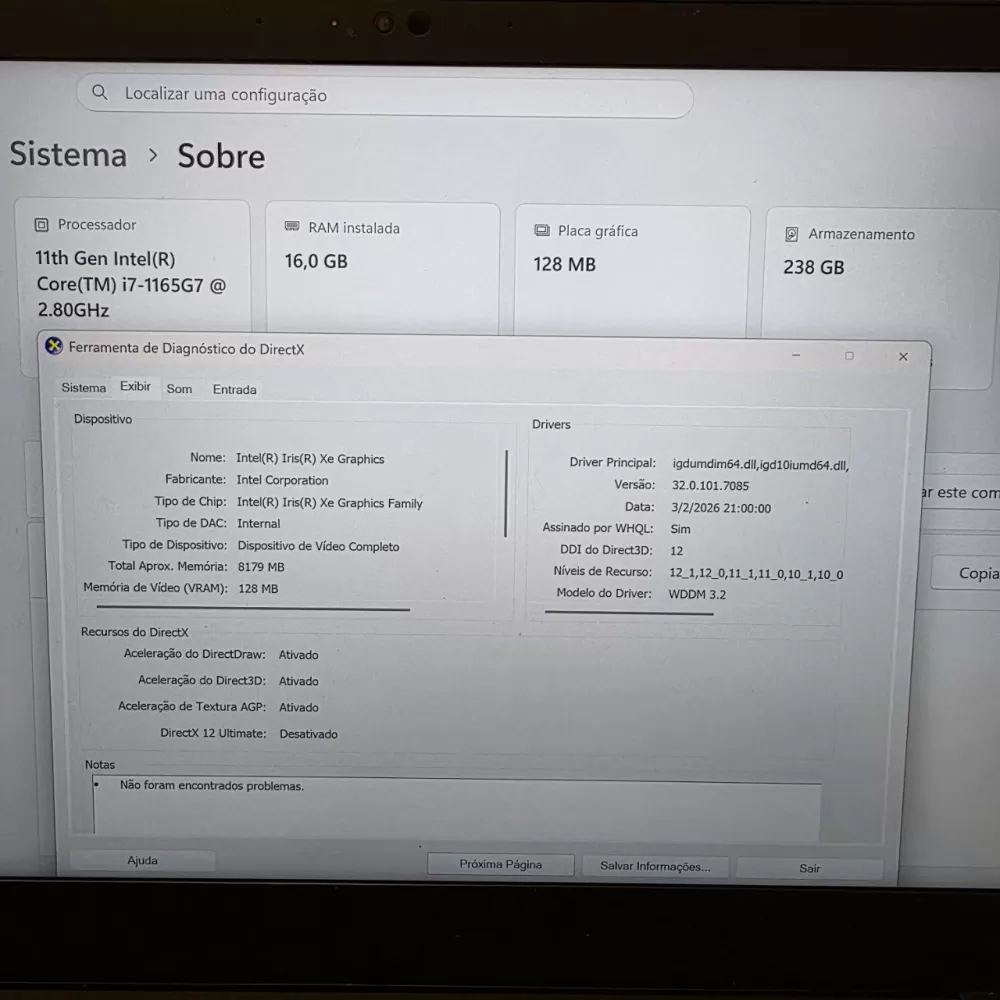Click the Sobre page title
Image resolution: width=1000 pixels, height=1000 pixels.
click(221, 156)
